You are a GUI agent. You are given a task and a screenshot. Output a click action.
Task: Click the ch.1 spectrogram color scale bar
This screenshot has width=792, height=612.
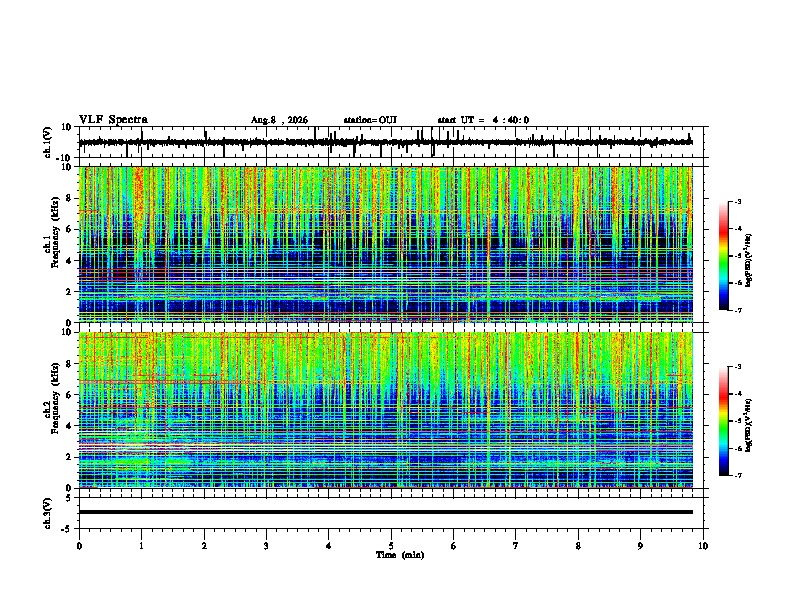tap(723, 256)
